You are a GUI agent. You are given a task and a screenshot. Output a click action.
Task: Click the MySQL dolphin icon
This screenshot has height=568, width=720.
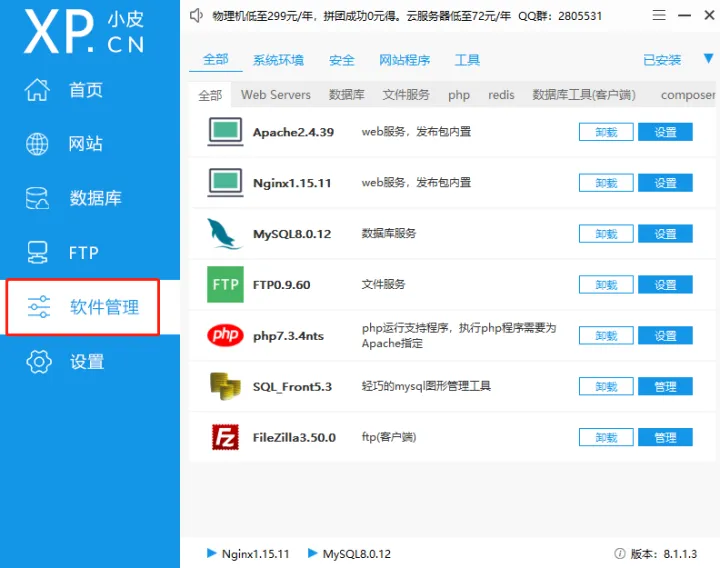click(224, 234)
